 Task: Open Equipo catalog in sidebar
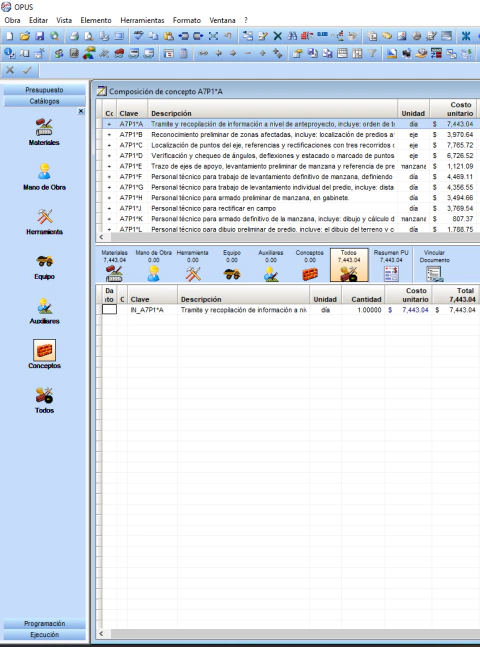[x=44, y=266]
